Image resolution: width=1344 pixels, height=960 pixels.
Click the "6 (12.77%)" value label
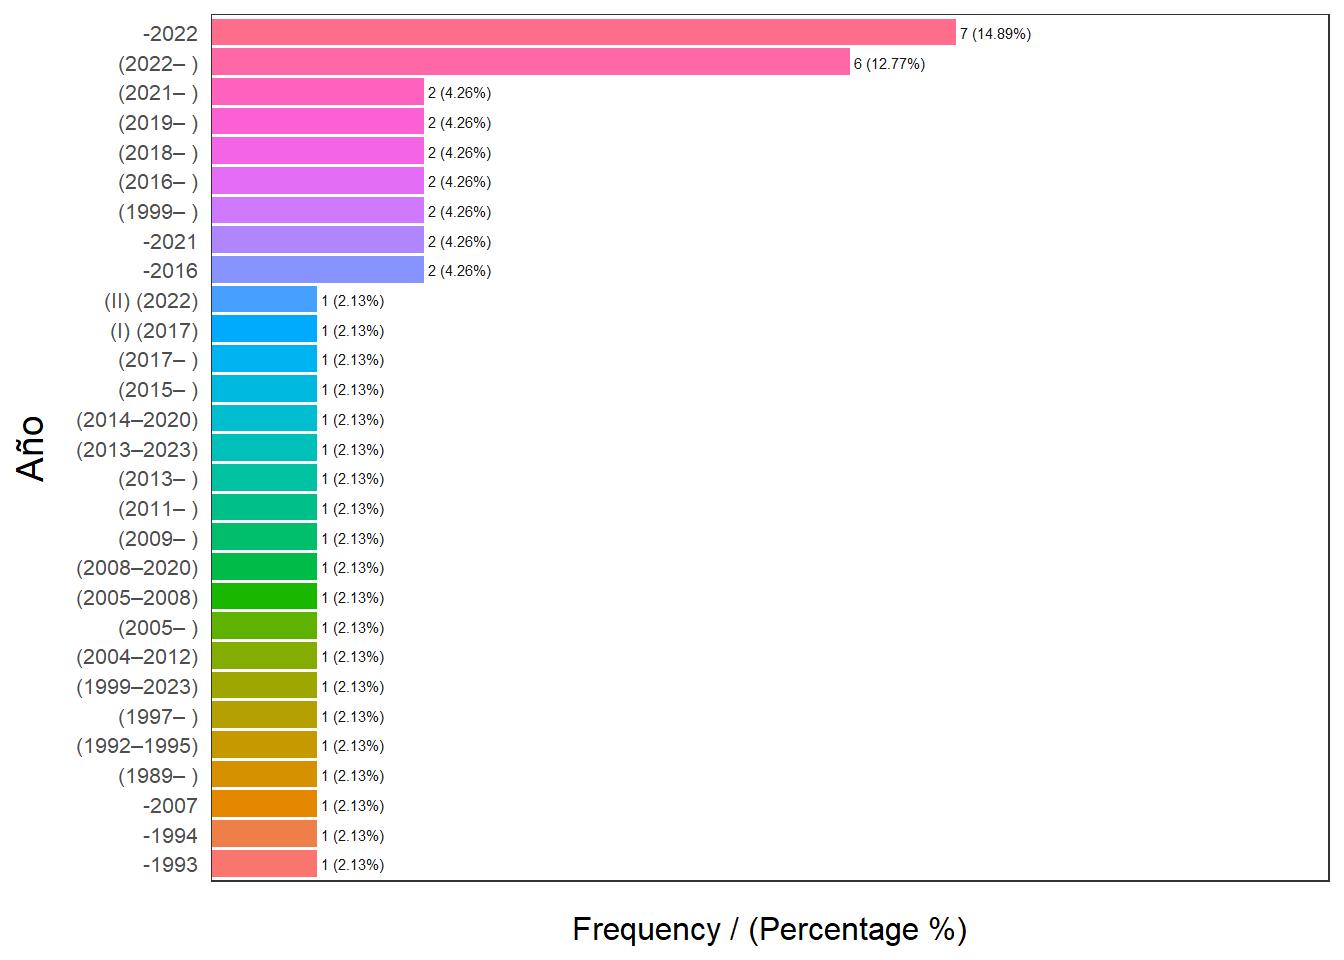point(889,64)
